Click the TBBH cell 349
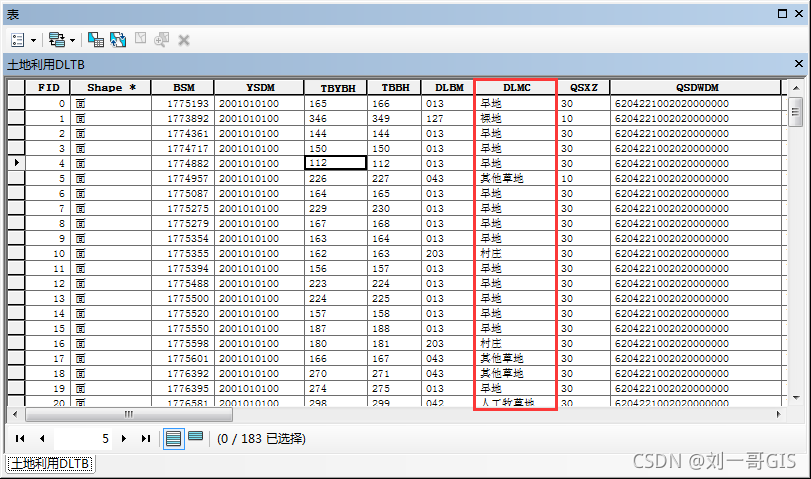The width and height of the screenshot is (811, 479). click(395, 118)
